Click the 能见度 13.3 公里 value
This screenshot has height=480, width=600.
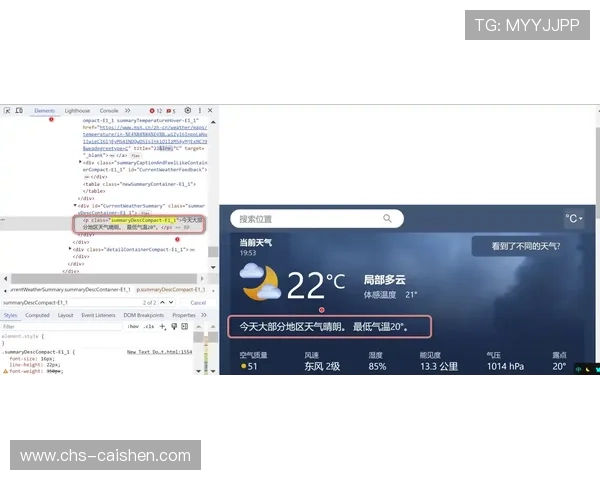tap(439, 367)
